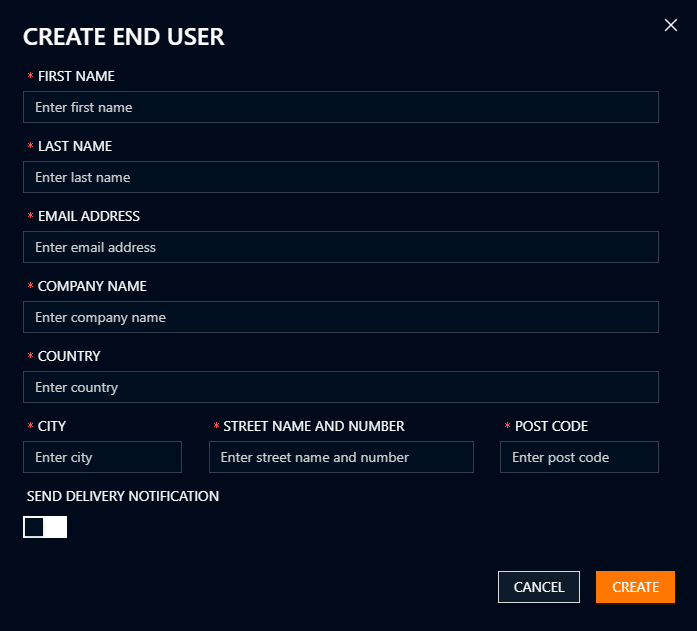Click the FIRST NAME field label
This screenshot has width=697, height=631.
pos(76,76)
